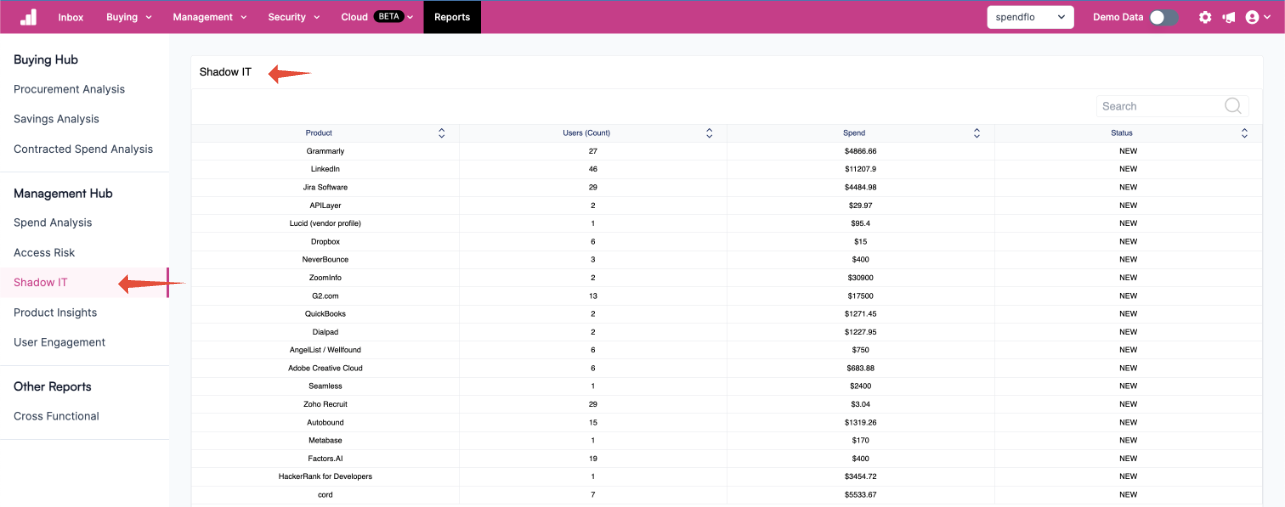
Task: Sort table by Users (Count) arrows
Action: coord(709,133)
